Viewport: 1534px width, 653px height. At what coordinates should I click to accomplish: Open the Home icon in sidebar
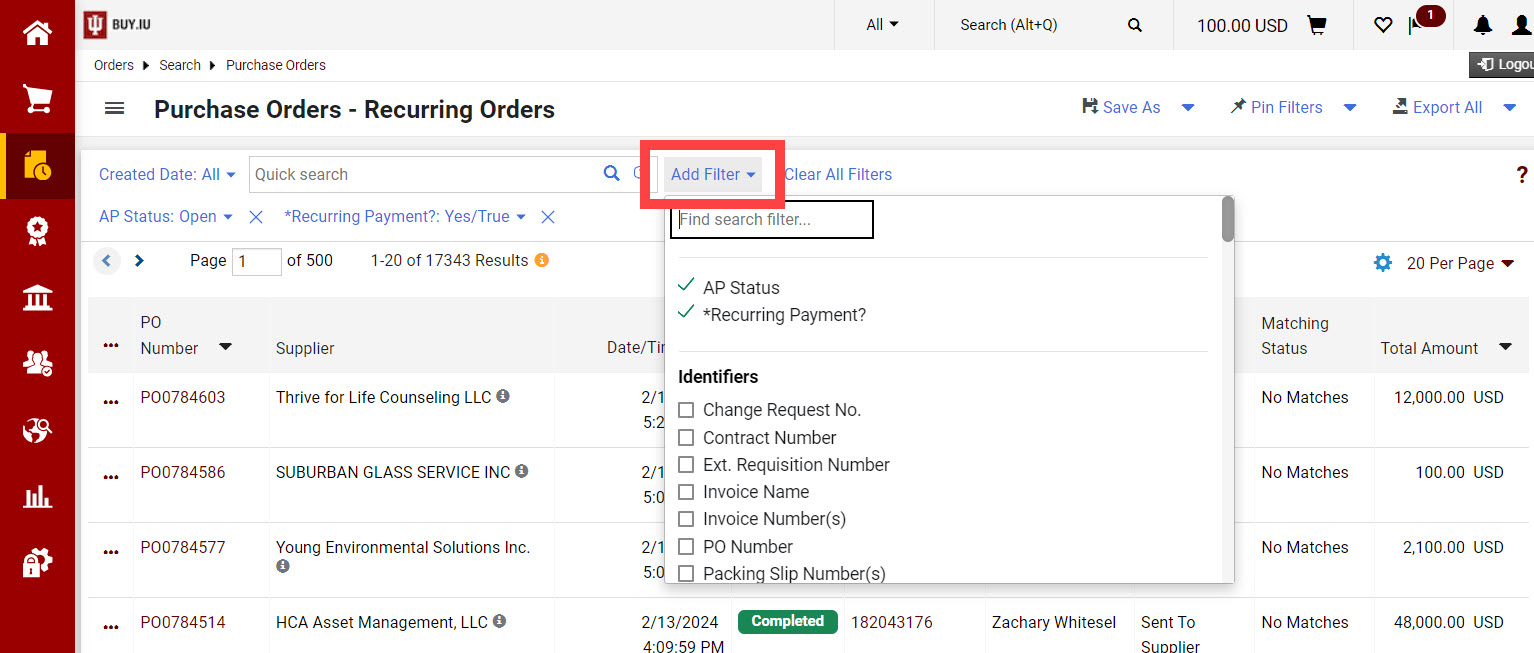point(37,33)
